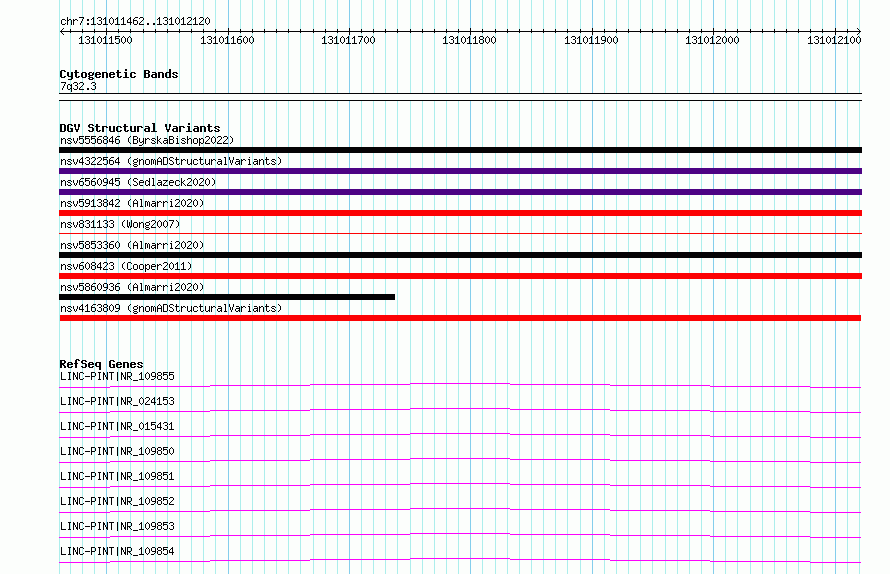The width and height of the screenshot is (890, 574).
Task: Select the LINC-PINT|NR_015431 gene label
Action: click(117, 426)
